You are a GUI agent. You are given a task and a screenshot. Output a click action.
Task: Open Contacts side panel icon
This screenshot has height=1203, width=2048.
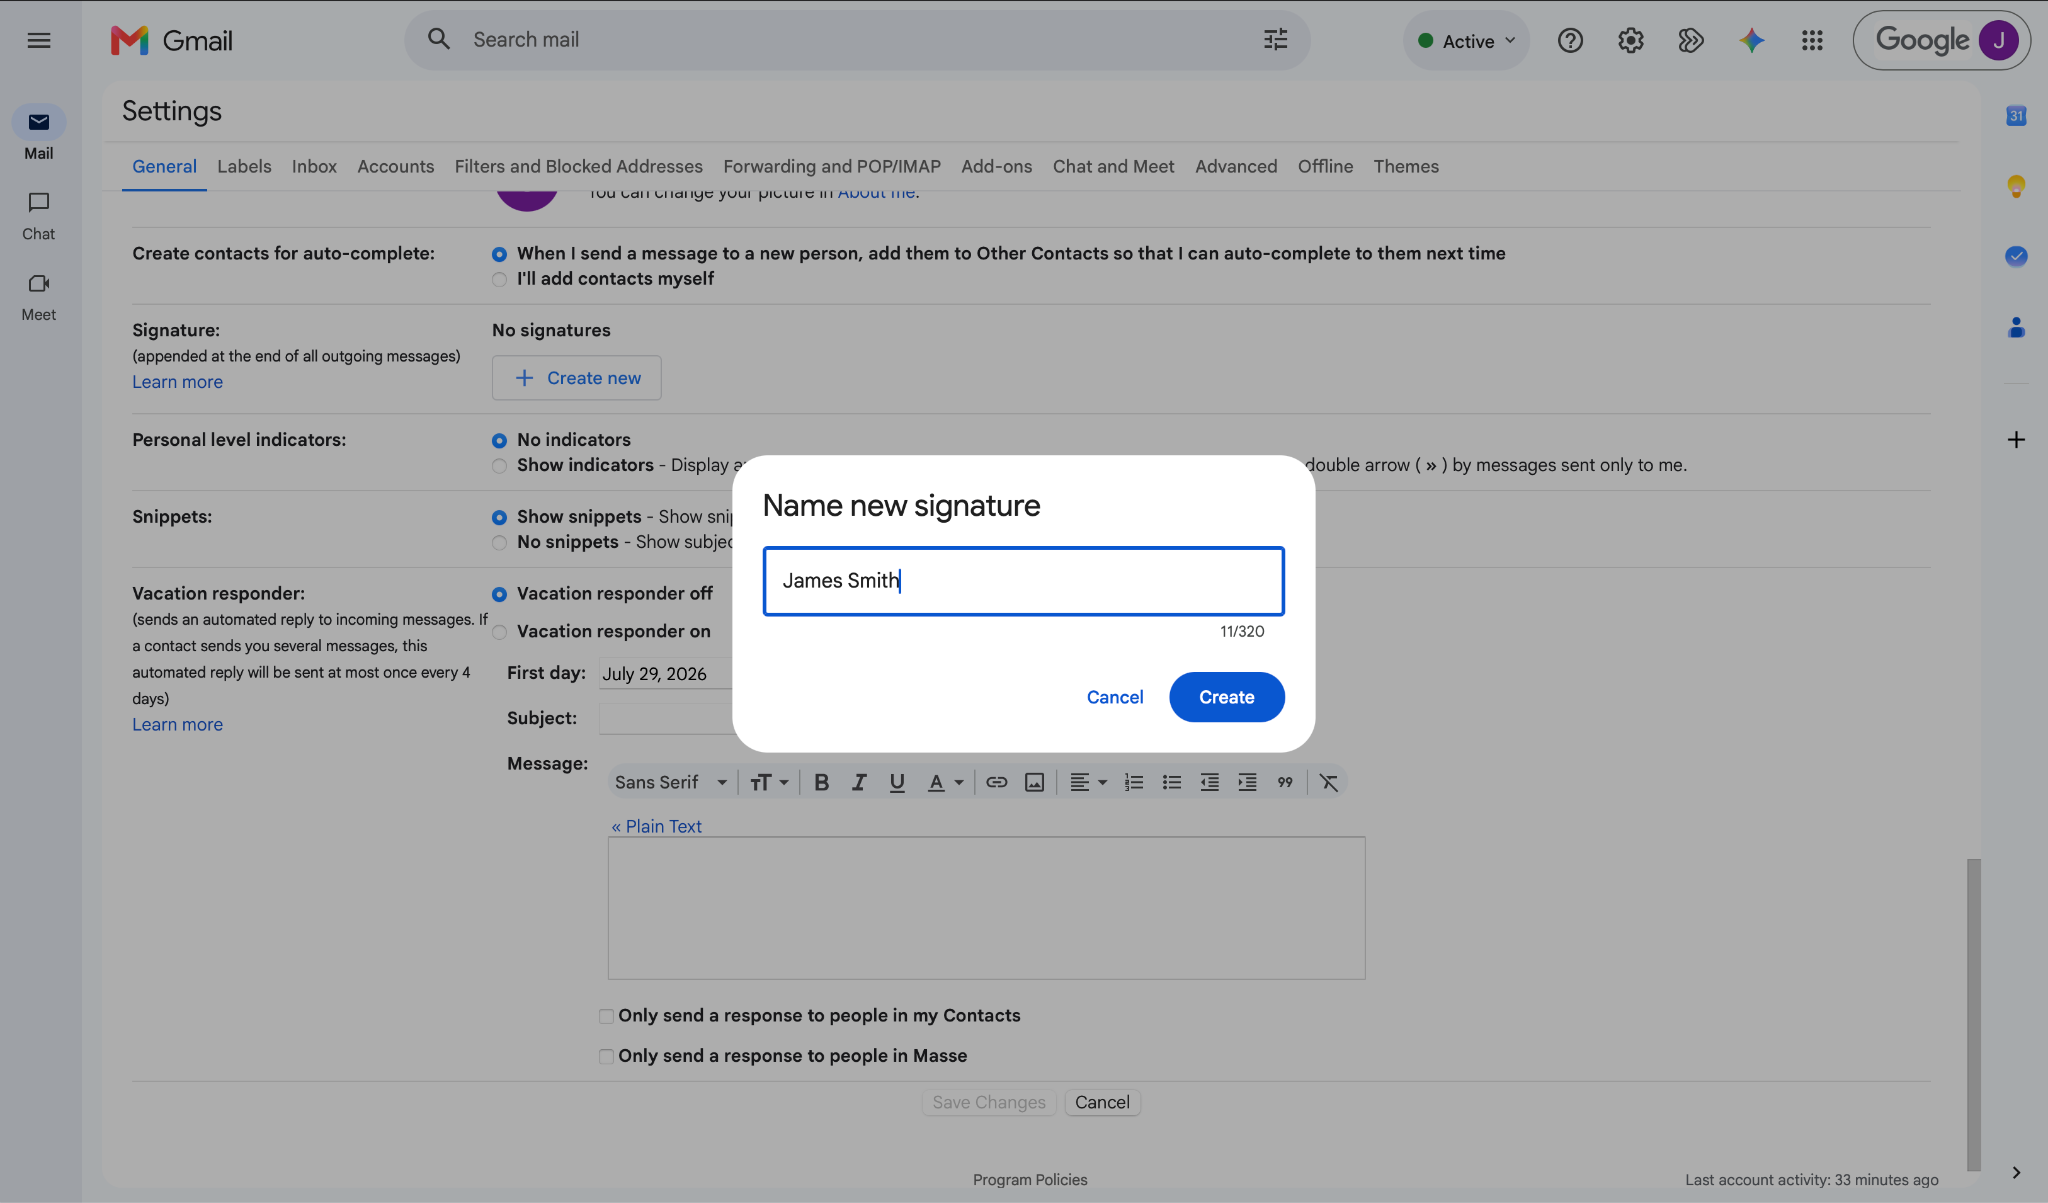[x=2016, y=327]
